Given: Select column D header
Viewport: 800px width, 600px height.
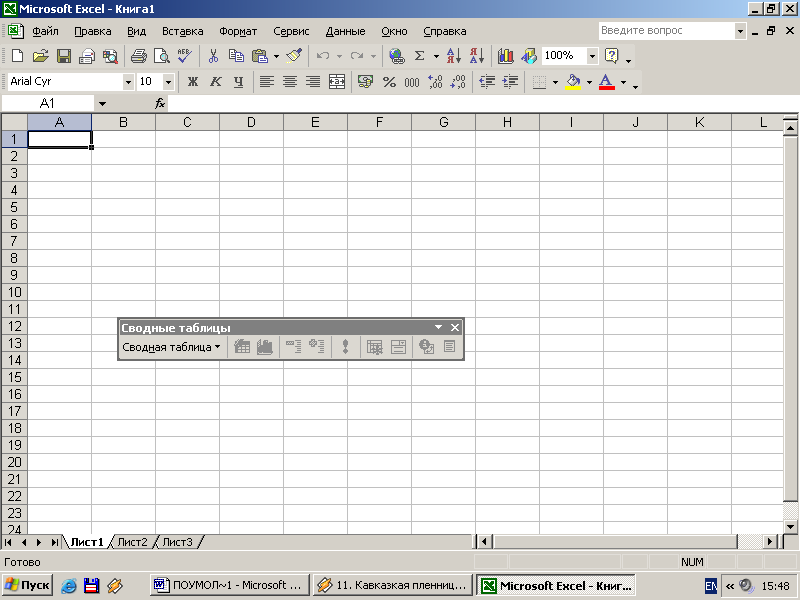Looking at the screenshot, I should pos(251,122).
